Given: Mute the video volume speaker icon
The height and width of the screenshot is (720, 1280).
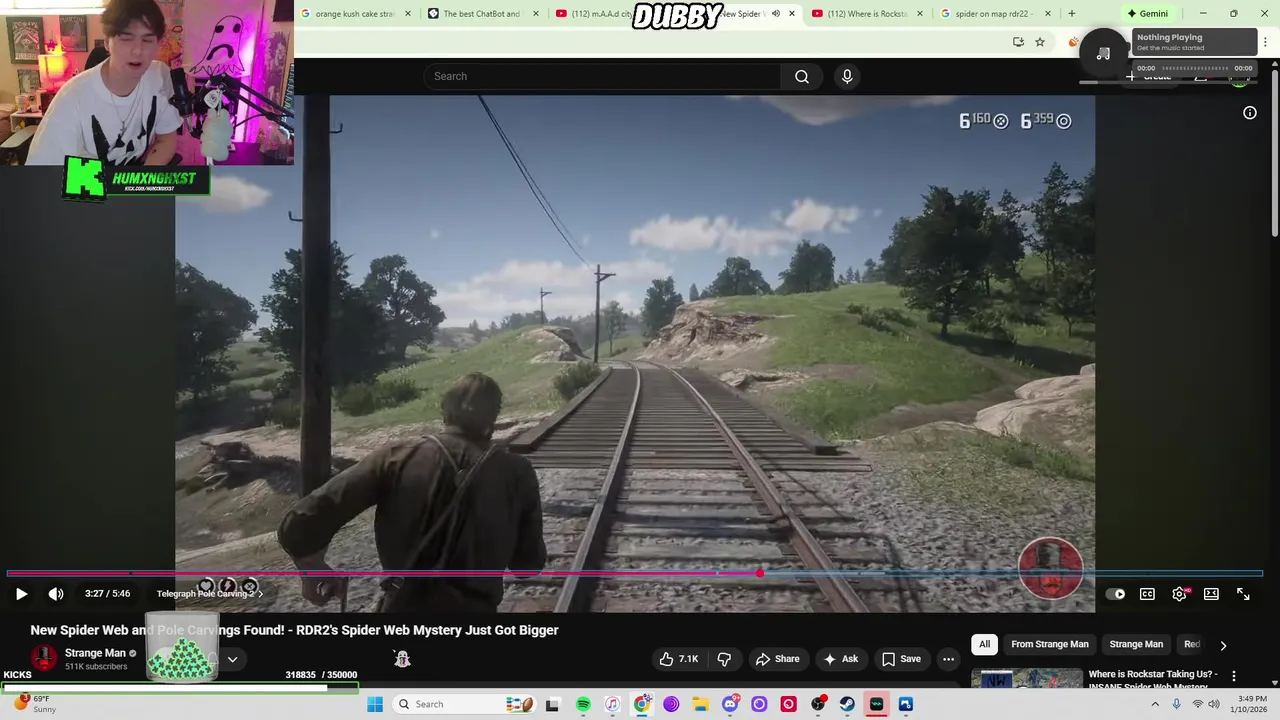Looking at the screenshot, I should click(56, 594).
